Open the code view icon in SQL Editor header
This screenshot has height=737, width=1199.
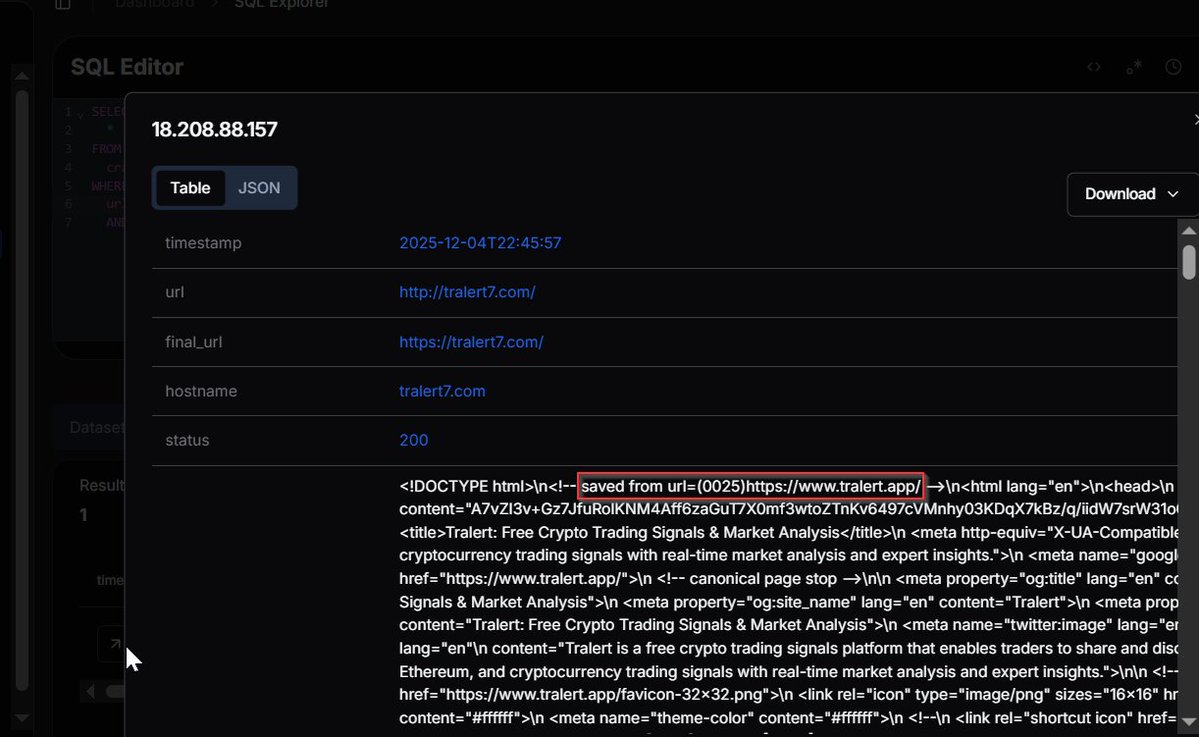pyautogui.click(x=1093, y=67)
